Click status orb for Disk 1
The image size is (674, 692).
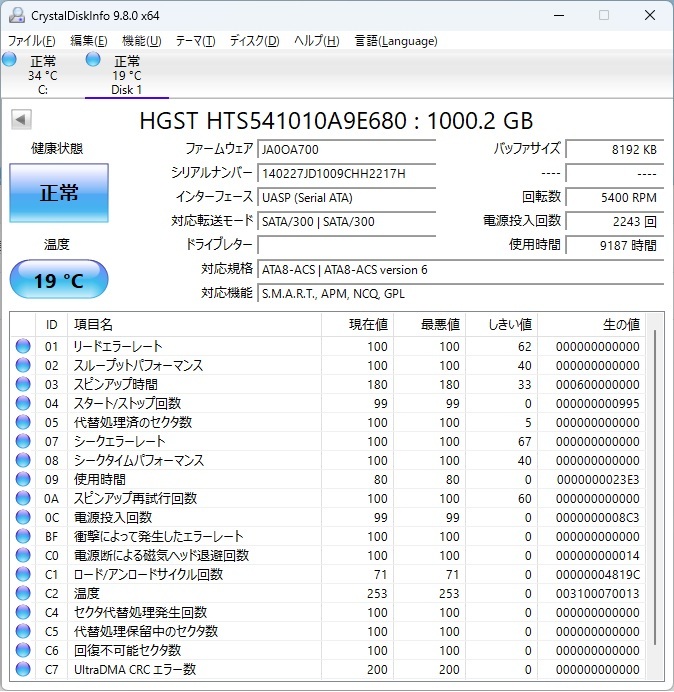pos(93,59)
